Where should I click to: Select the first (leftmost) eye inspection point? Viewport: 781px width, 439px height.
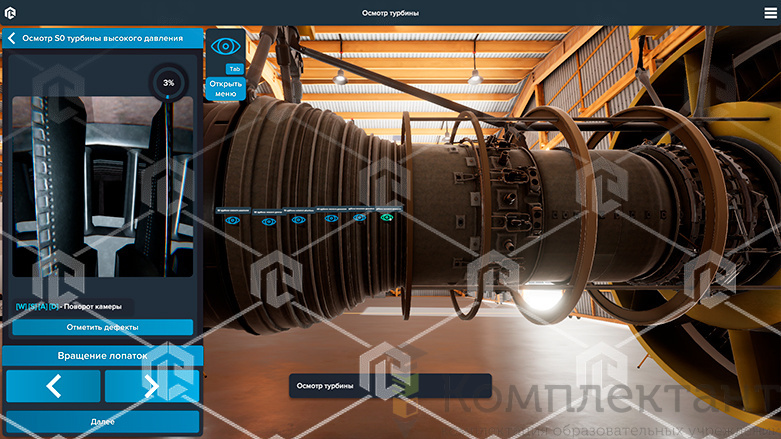tap(231, 220)
